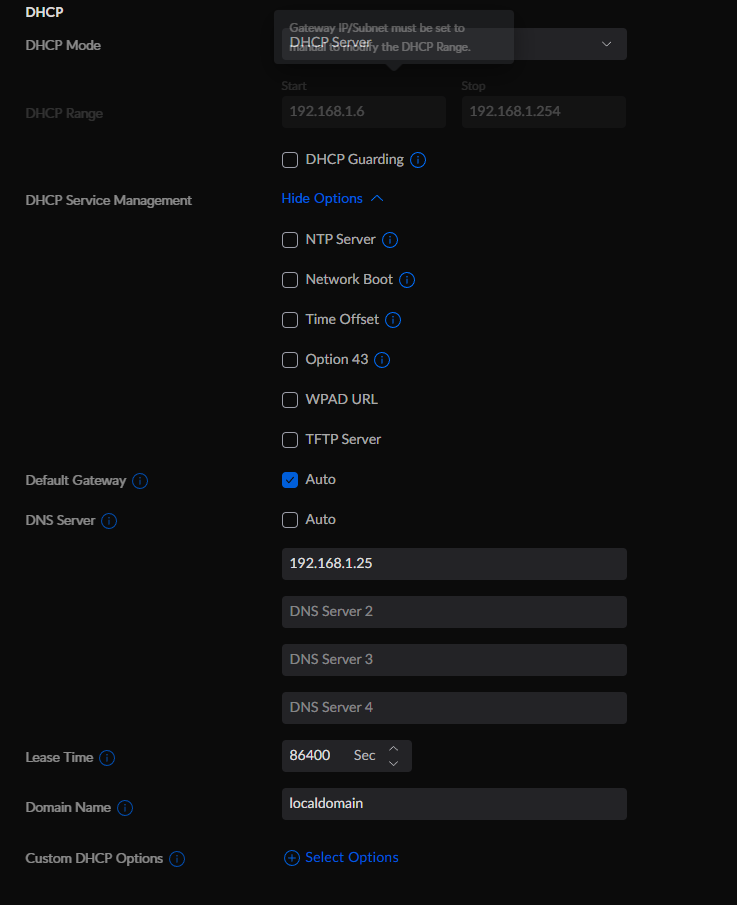Click the Hide Options link
Screen dimensions: 737x905
pyautogui.click(x=322, y=198)
